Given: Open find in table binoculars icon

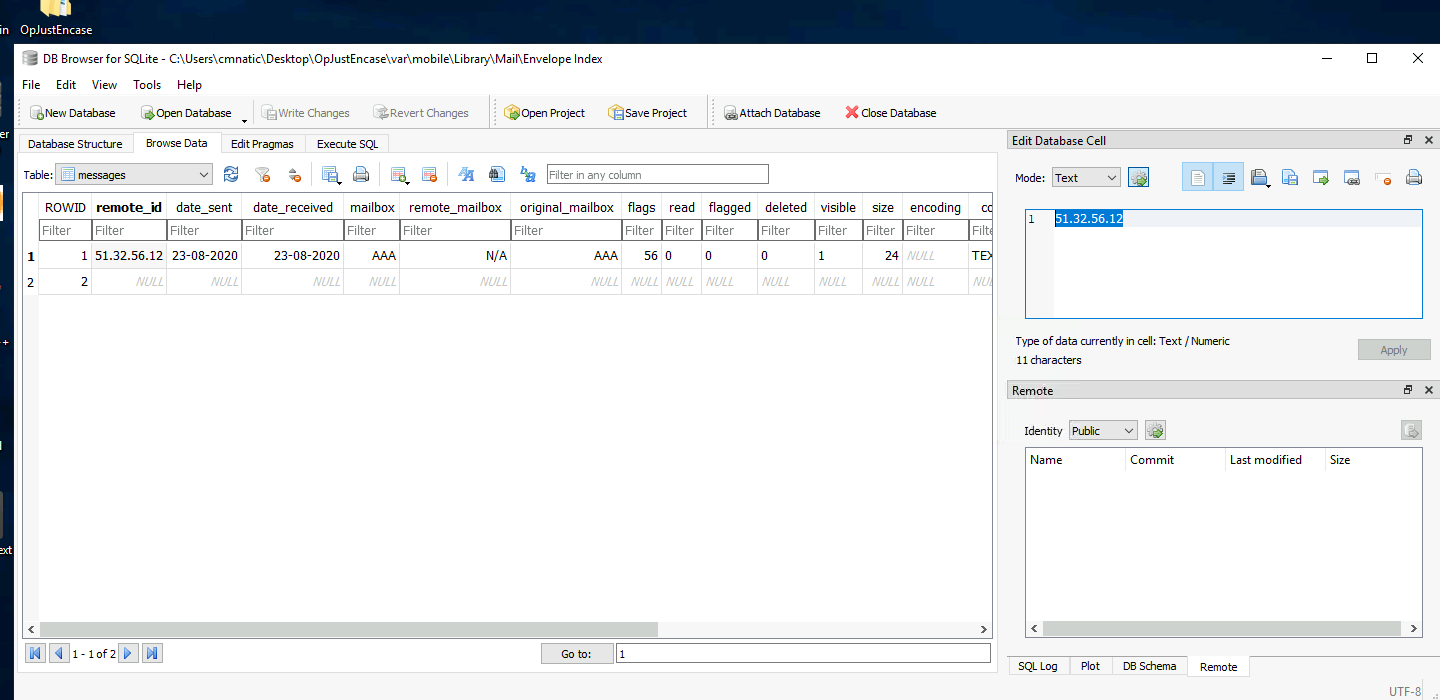Looking at the screenshot, I should click(x=497, y=175).
